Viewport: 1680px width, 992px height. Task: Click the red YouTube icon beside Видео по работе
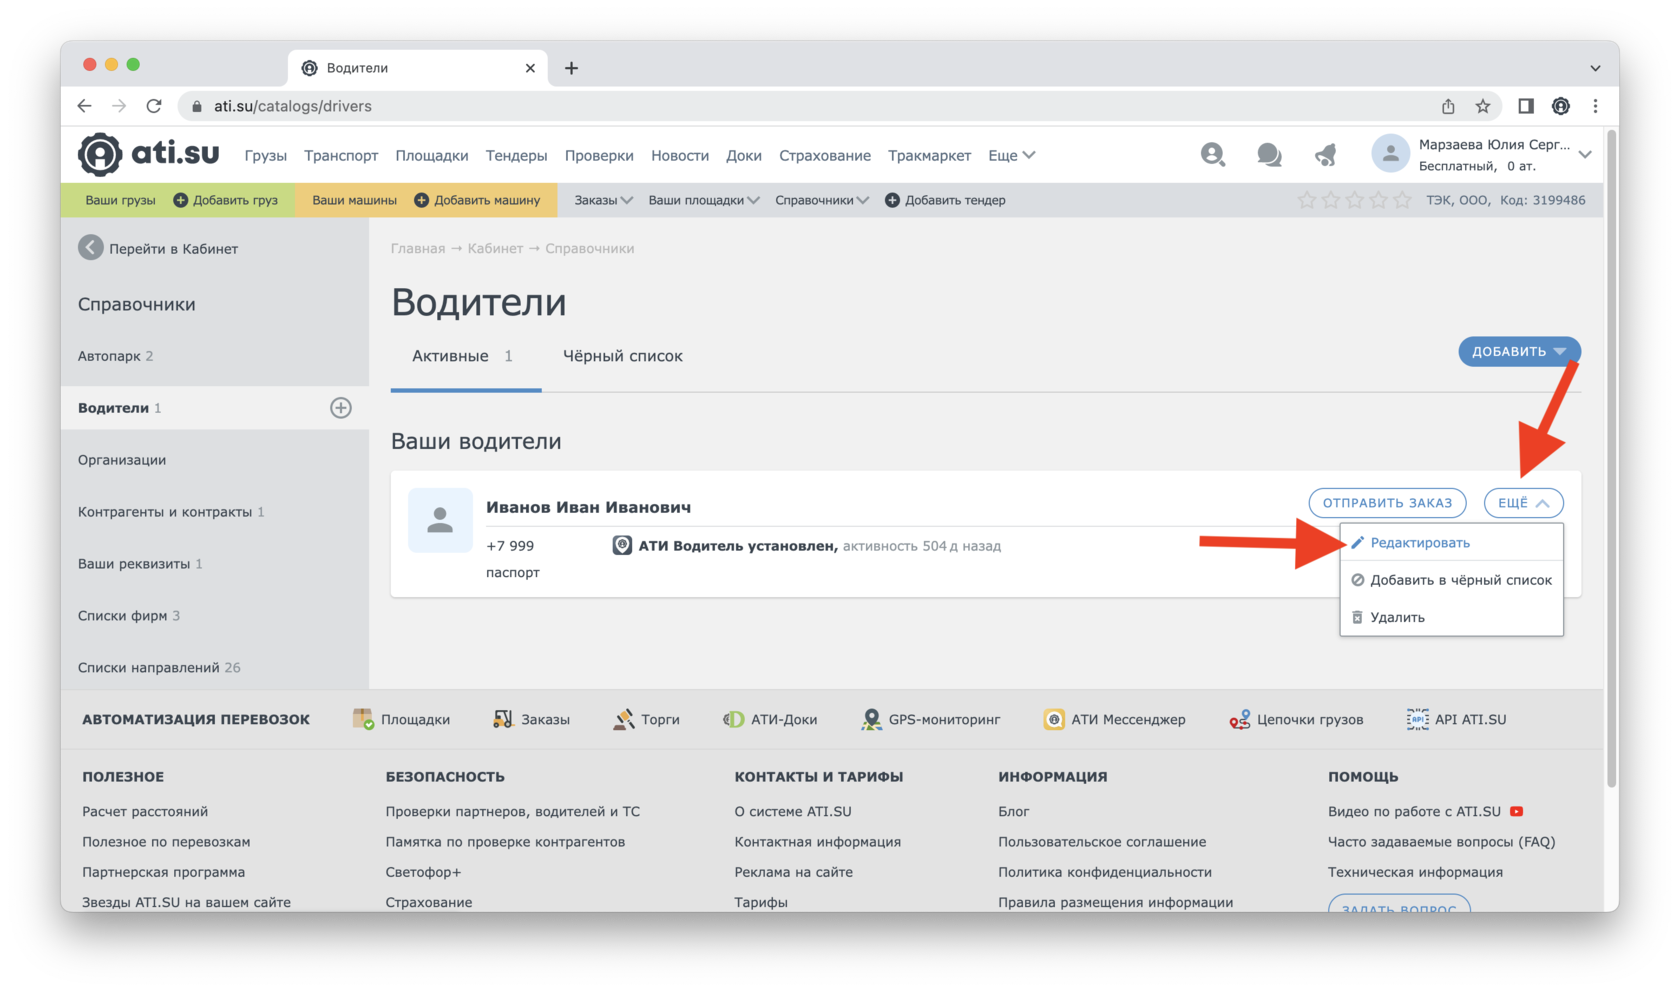point(1517,811)
